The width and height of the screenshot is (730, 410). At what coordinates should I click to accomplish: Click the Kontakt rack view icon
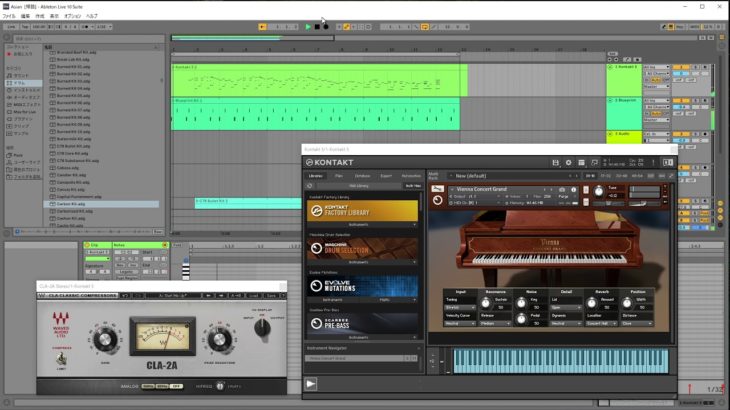(581, 162)
